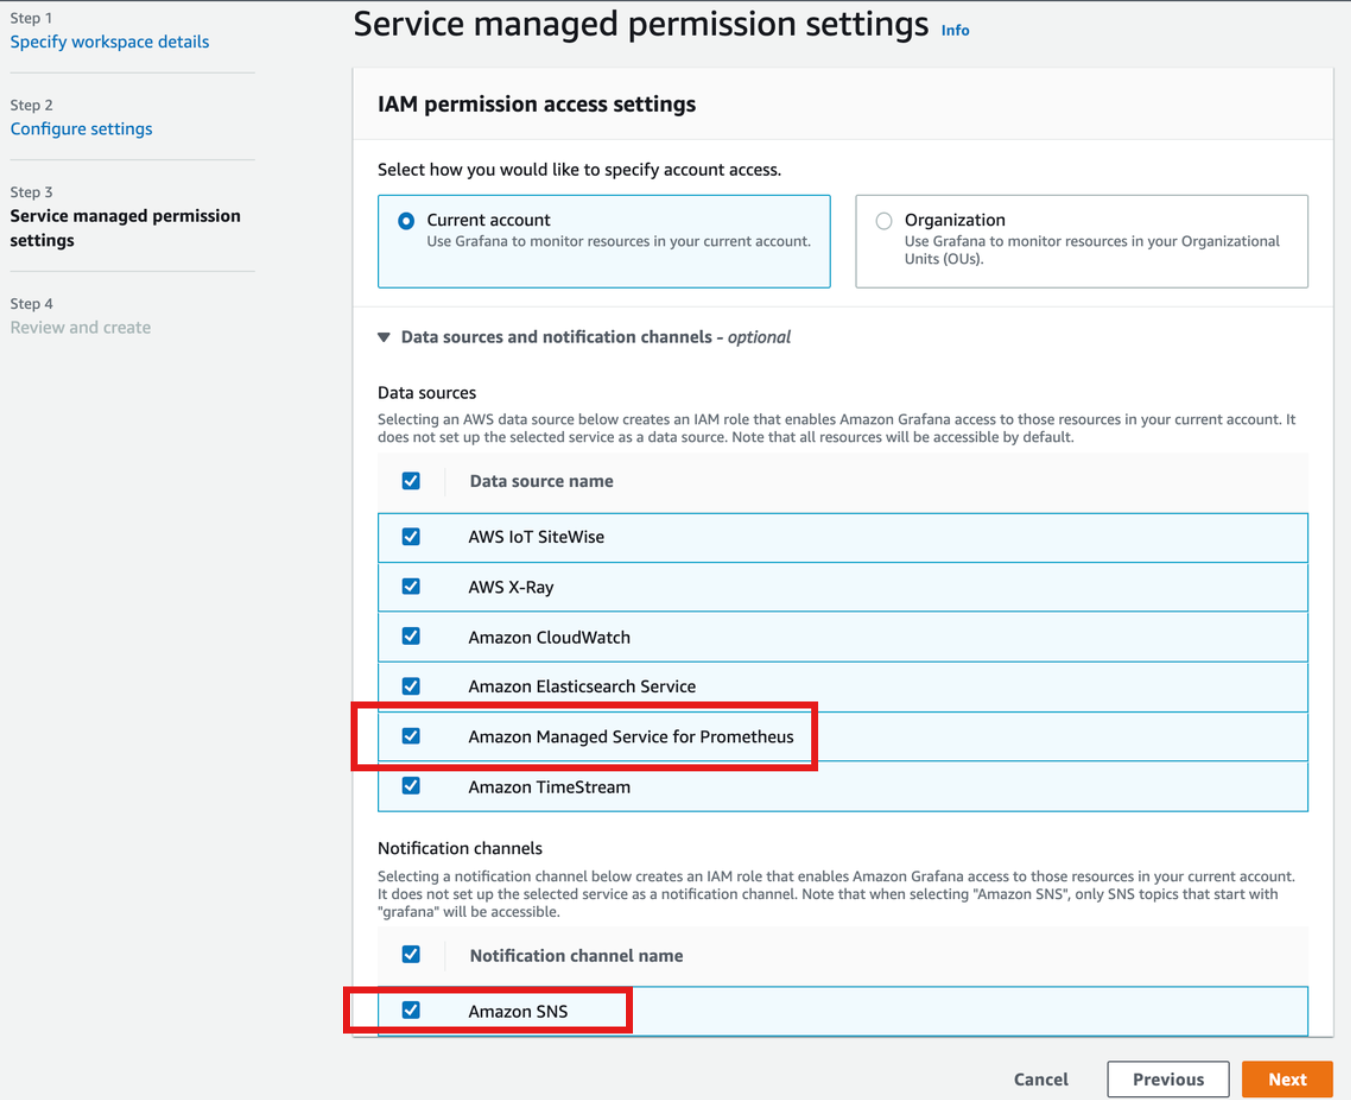
Task: Open Specify workspace details step link
Action: 110,42
